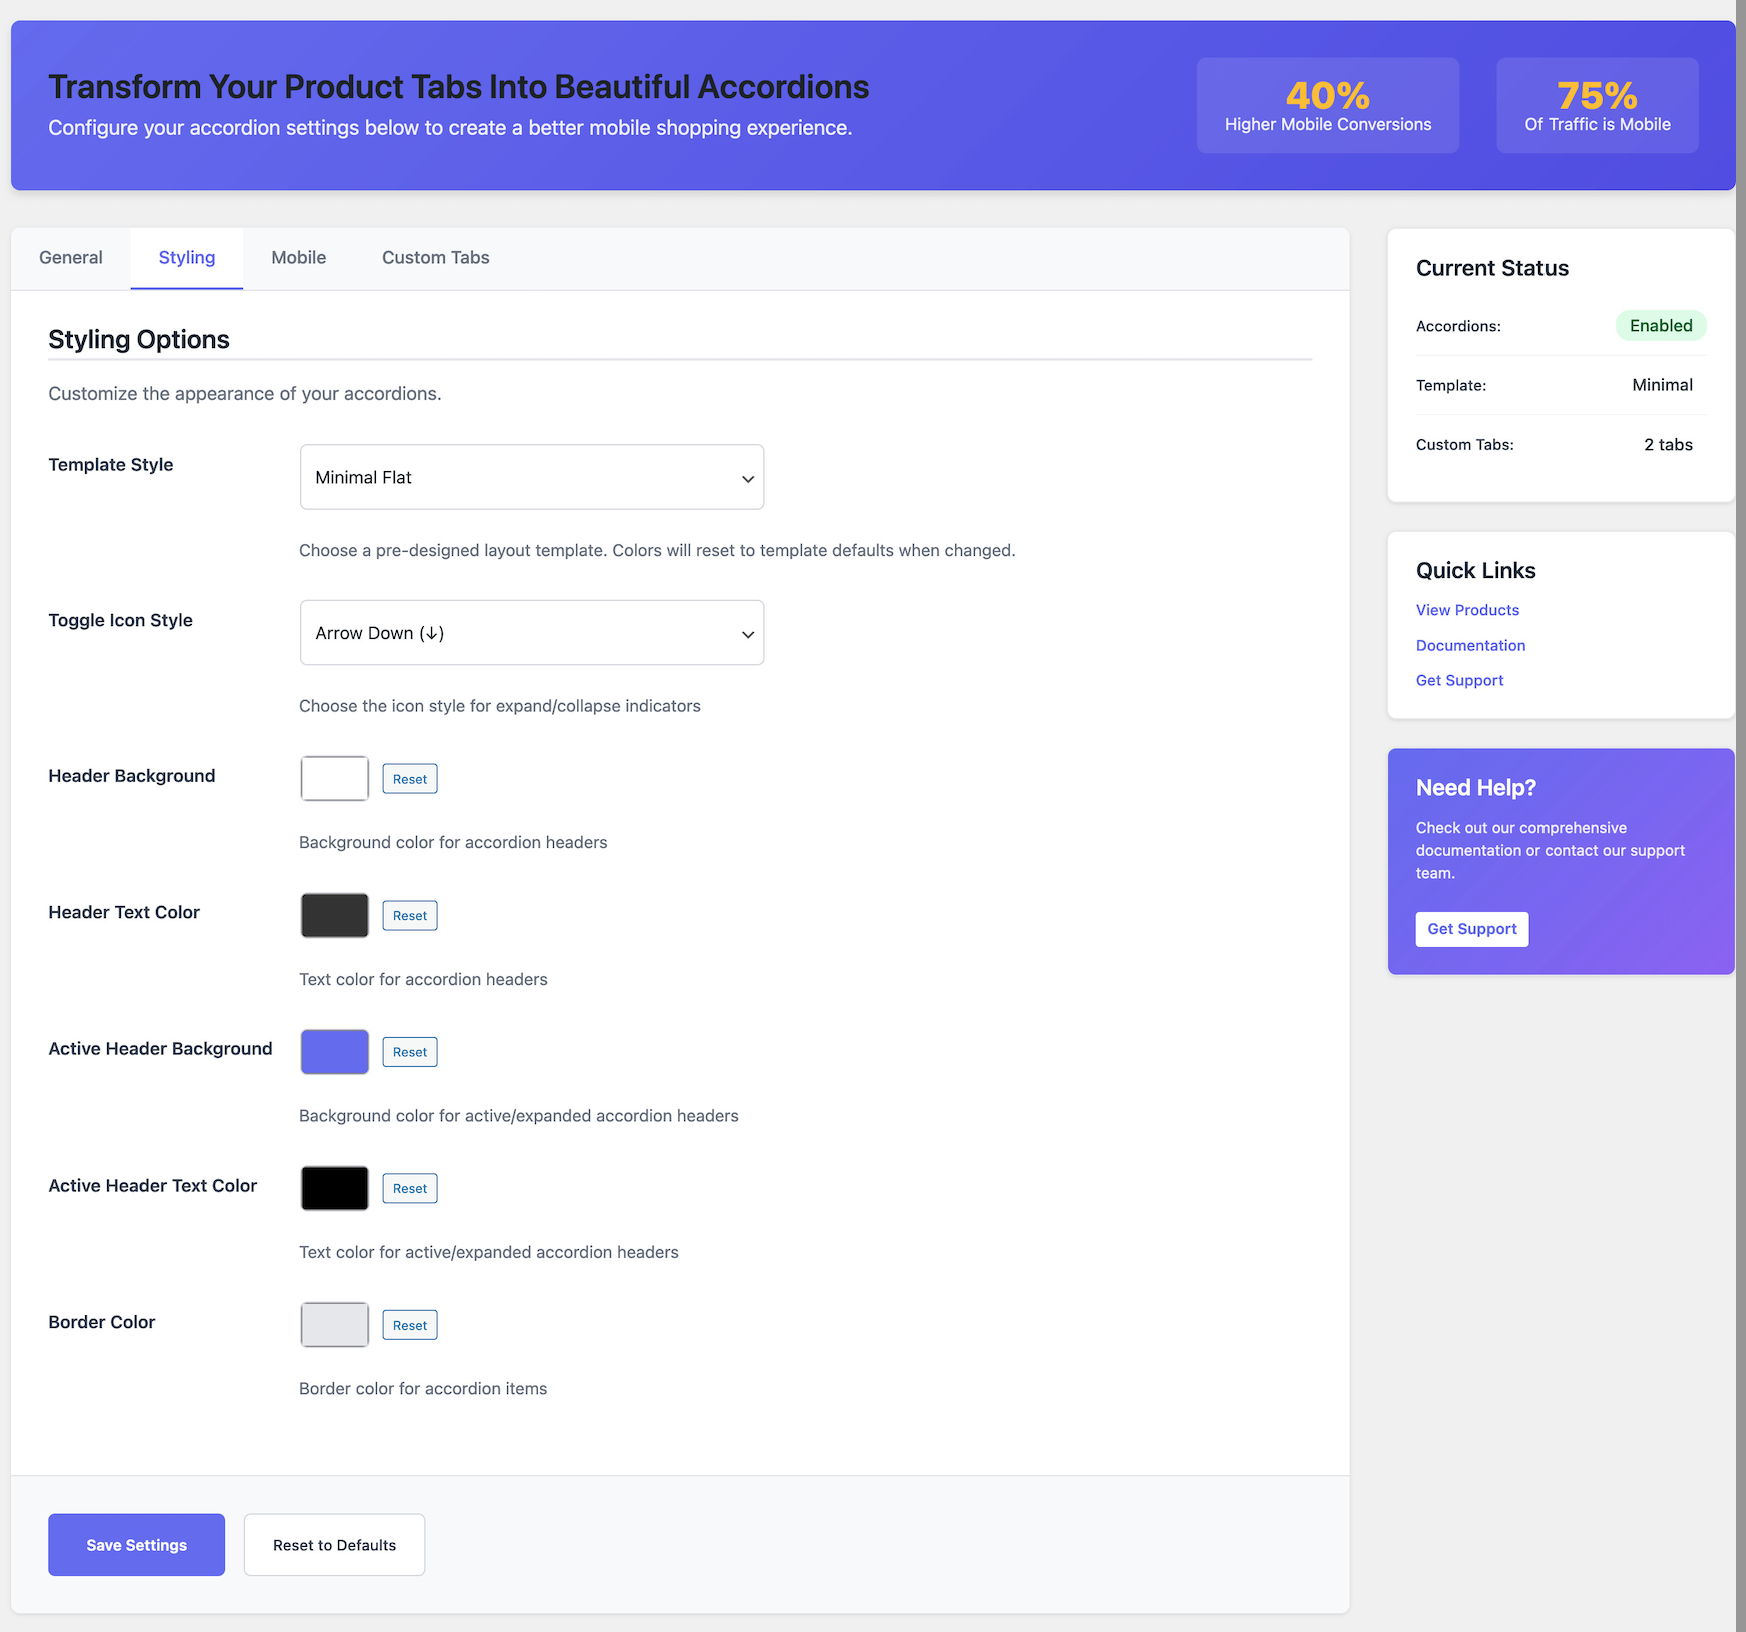This screenshot has height=1632, width=1746.
Task: Click the Quick Links heading
Action: point(1475,571)
